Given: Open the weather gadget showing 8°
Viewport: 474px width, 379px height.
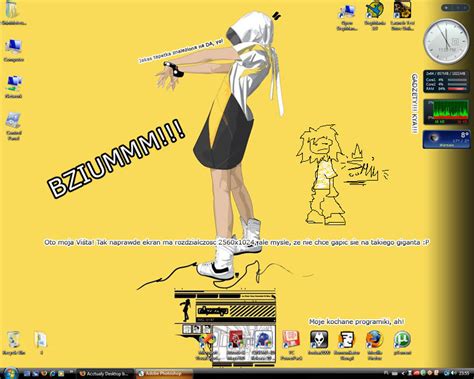Looking at the screenshot, I should (446, 139).
